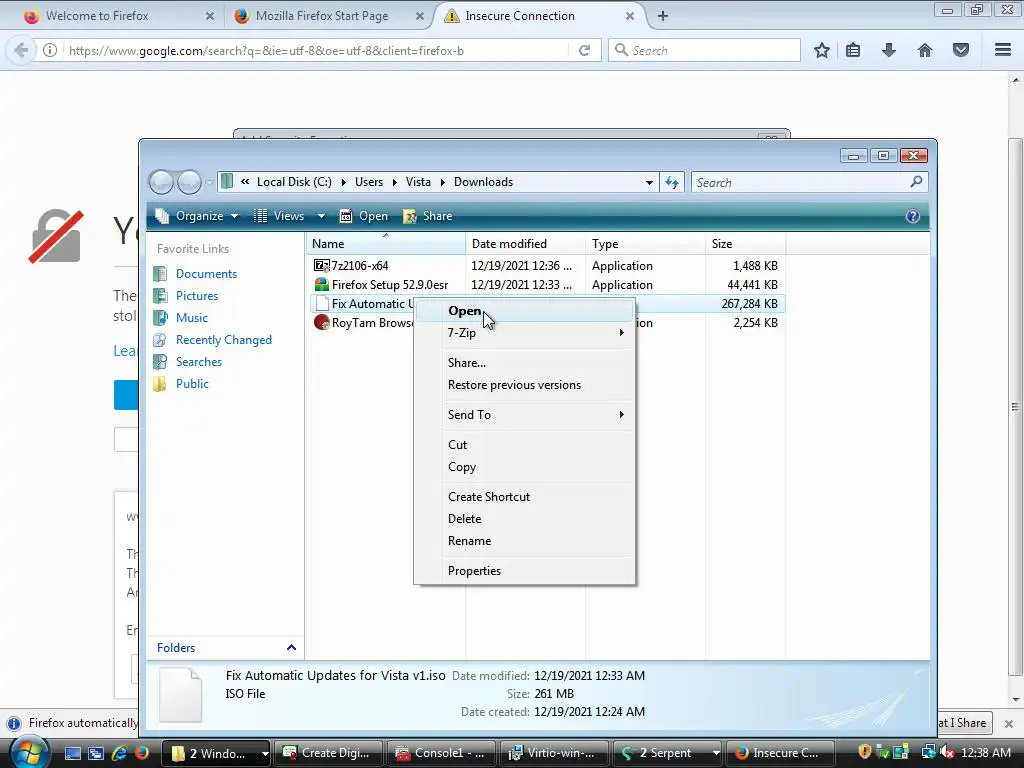Screen dimensions: 1024x768
Task: Click the site information icon in address bar
Action: (x=50, y=50)
